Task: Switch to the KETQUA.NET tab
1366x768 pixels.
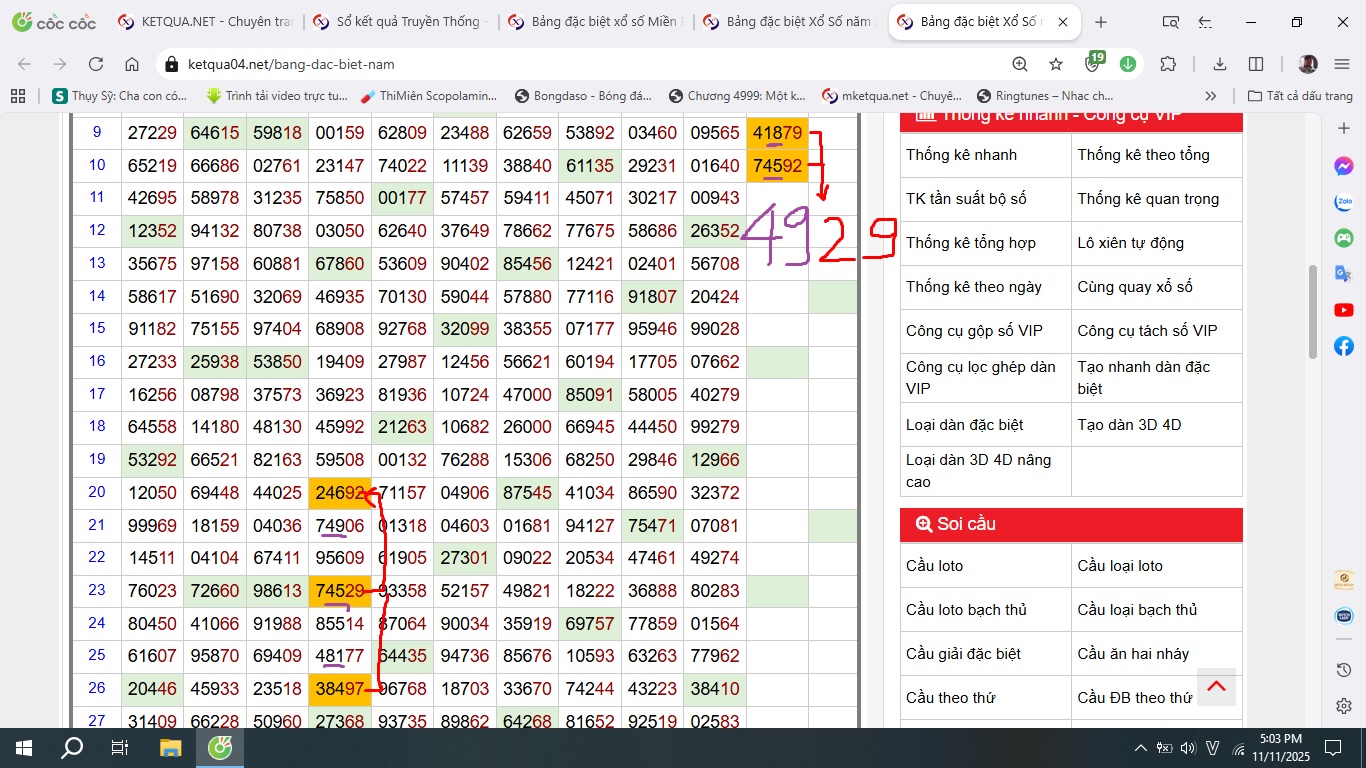Action: (200, 22)
